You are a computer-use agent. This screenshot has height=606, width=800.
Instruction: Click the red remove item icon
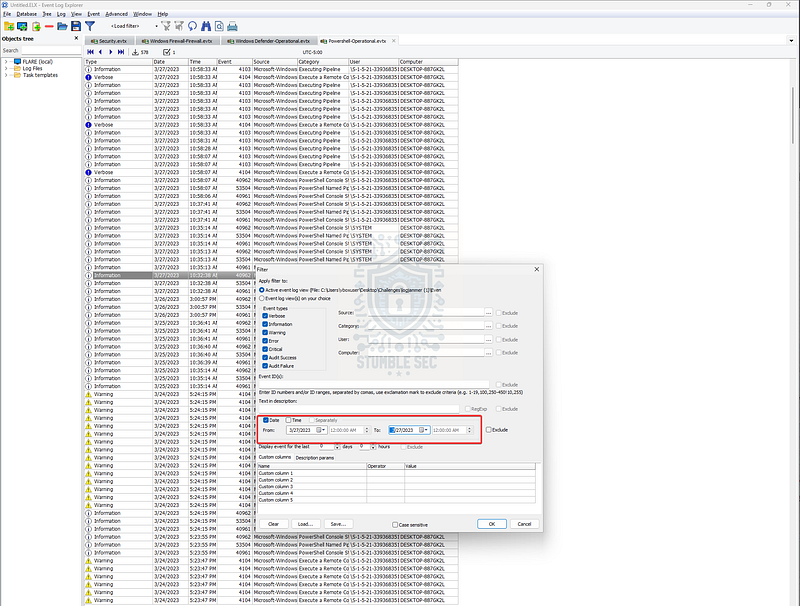[49, 26]
